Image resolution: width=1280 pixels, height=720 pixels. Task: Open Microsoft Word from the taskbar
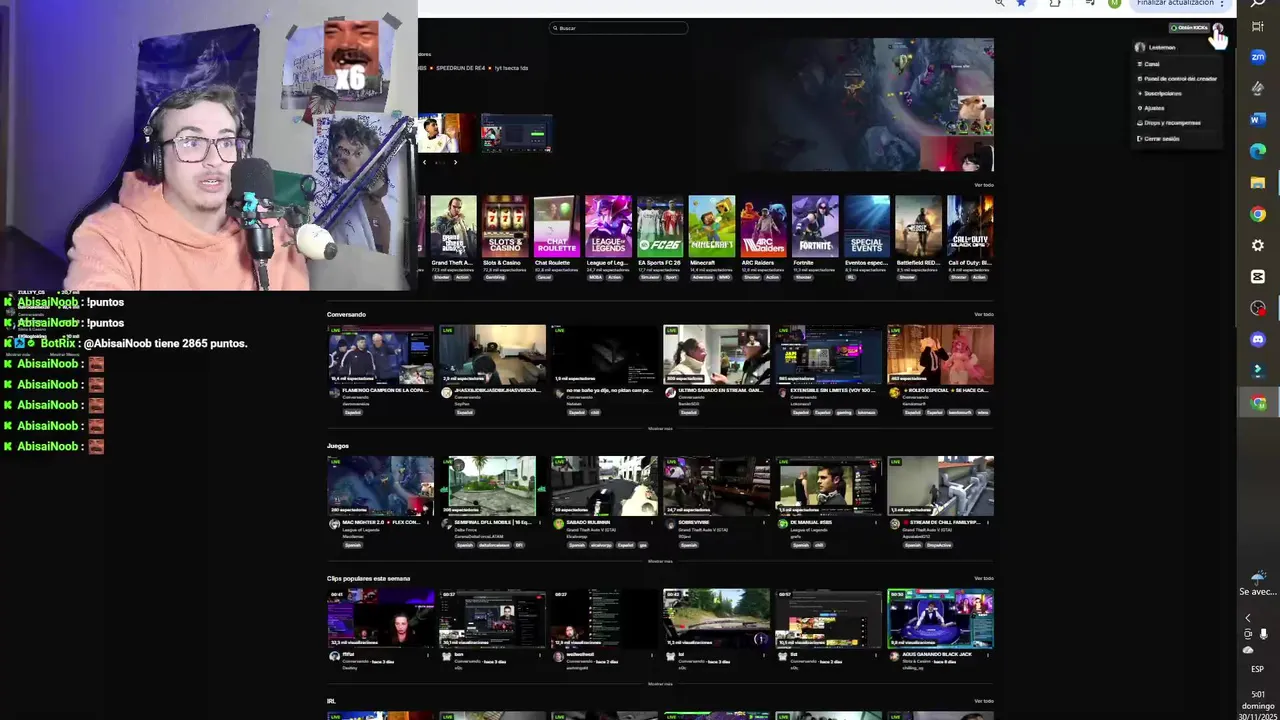point(1258,119)
